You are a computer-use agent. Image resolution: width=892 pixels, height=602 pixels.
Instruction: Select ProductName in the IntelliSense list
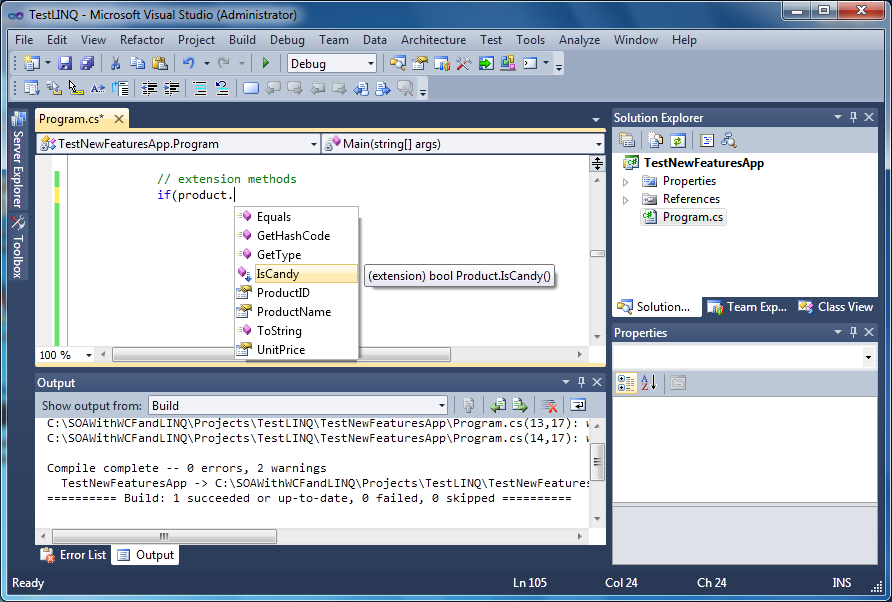coord(297,312)
